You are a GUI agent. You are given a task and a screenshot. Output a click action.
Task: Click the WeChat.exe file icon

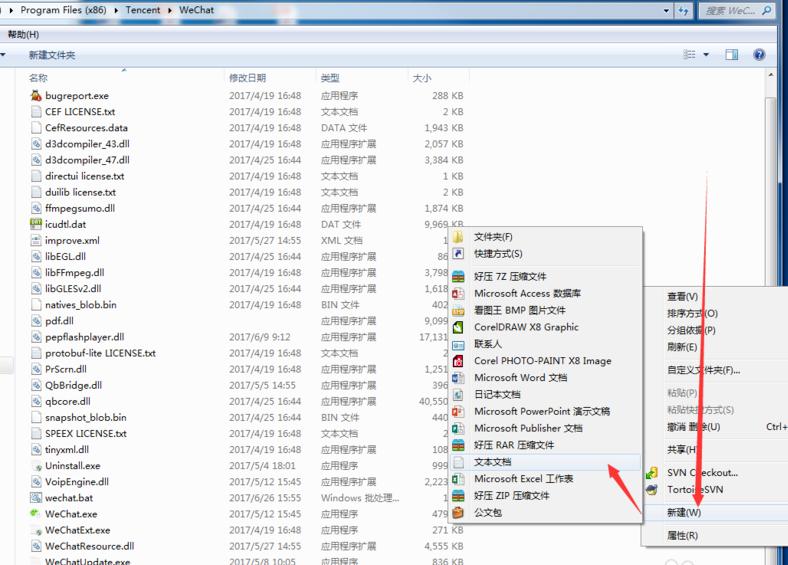tap(36, 514)
